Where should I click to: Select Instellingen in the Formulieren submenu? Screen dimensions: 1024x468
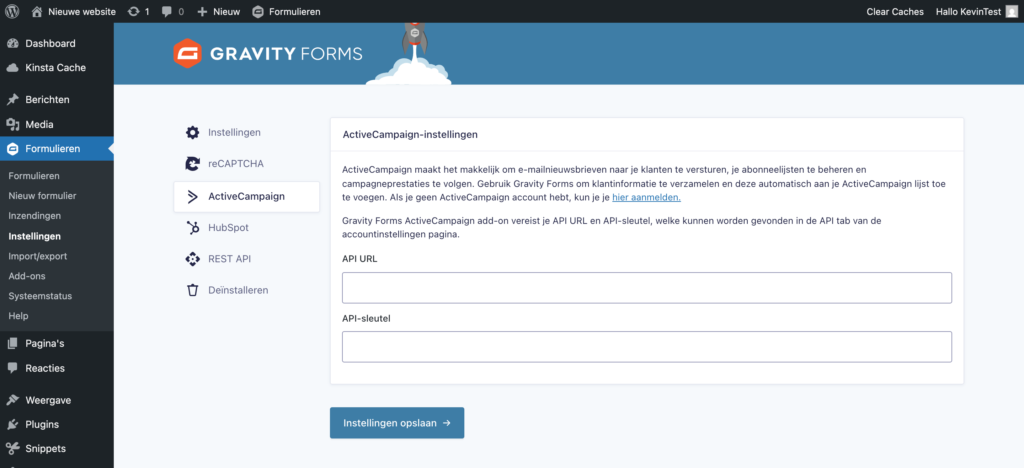point(35,236)
